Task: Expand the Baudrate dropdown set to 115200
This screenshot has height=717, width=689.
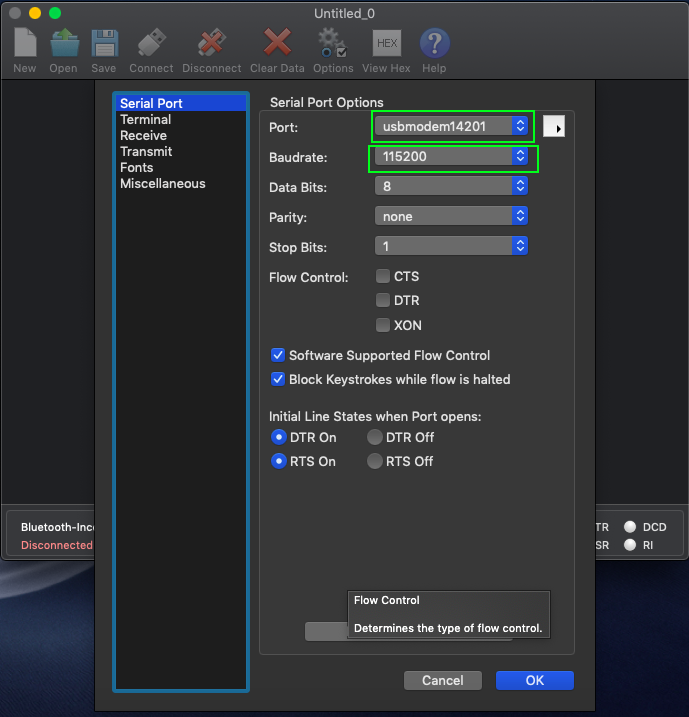Action: pos(453,157)
